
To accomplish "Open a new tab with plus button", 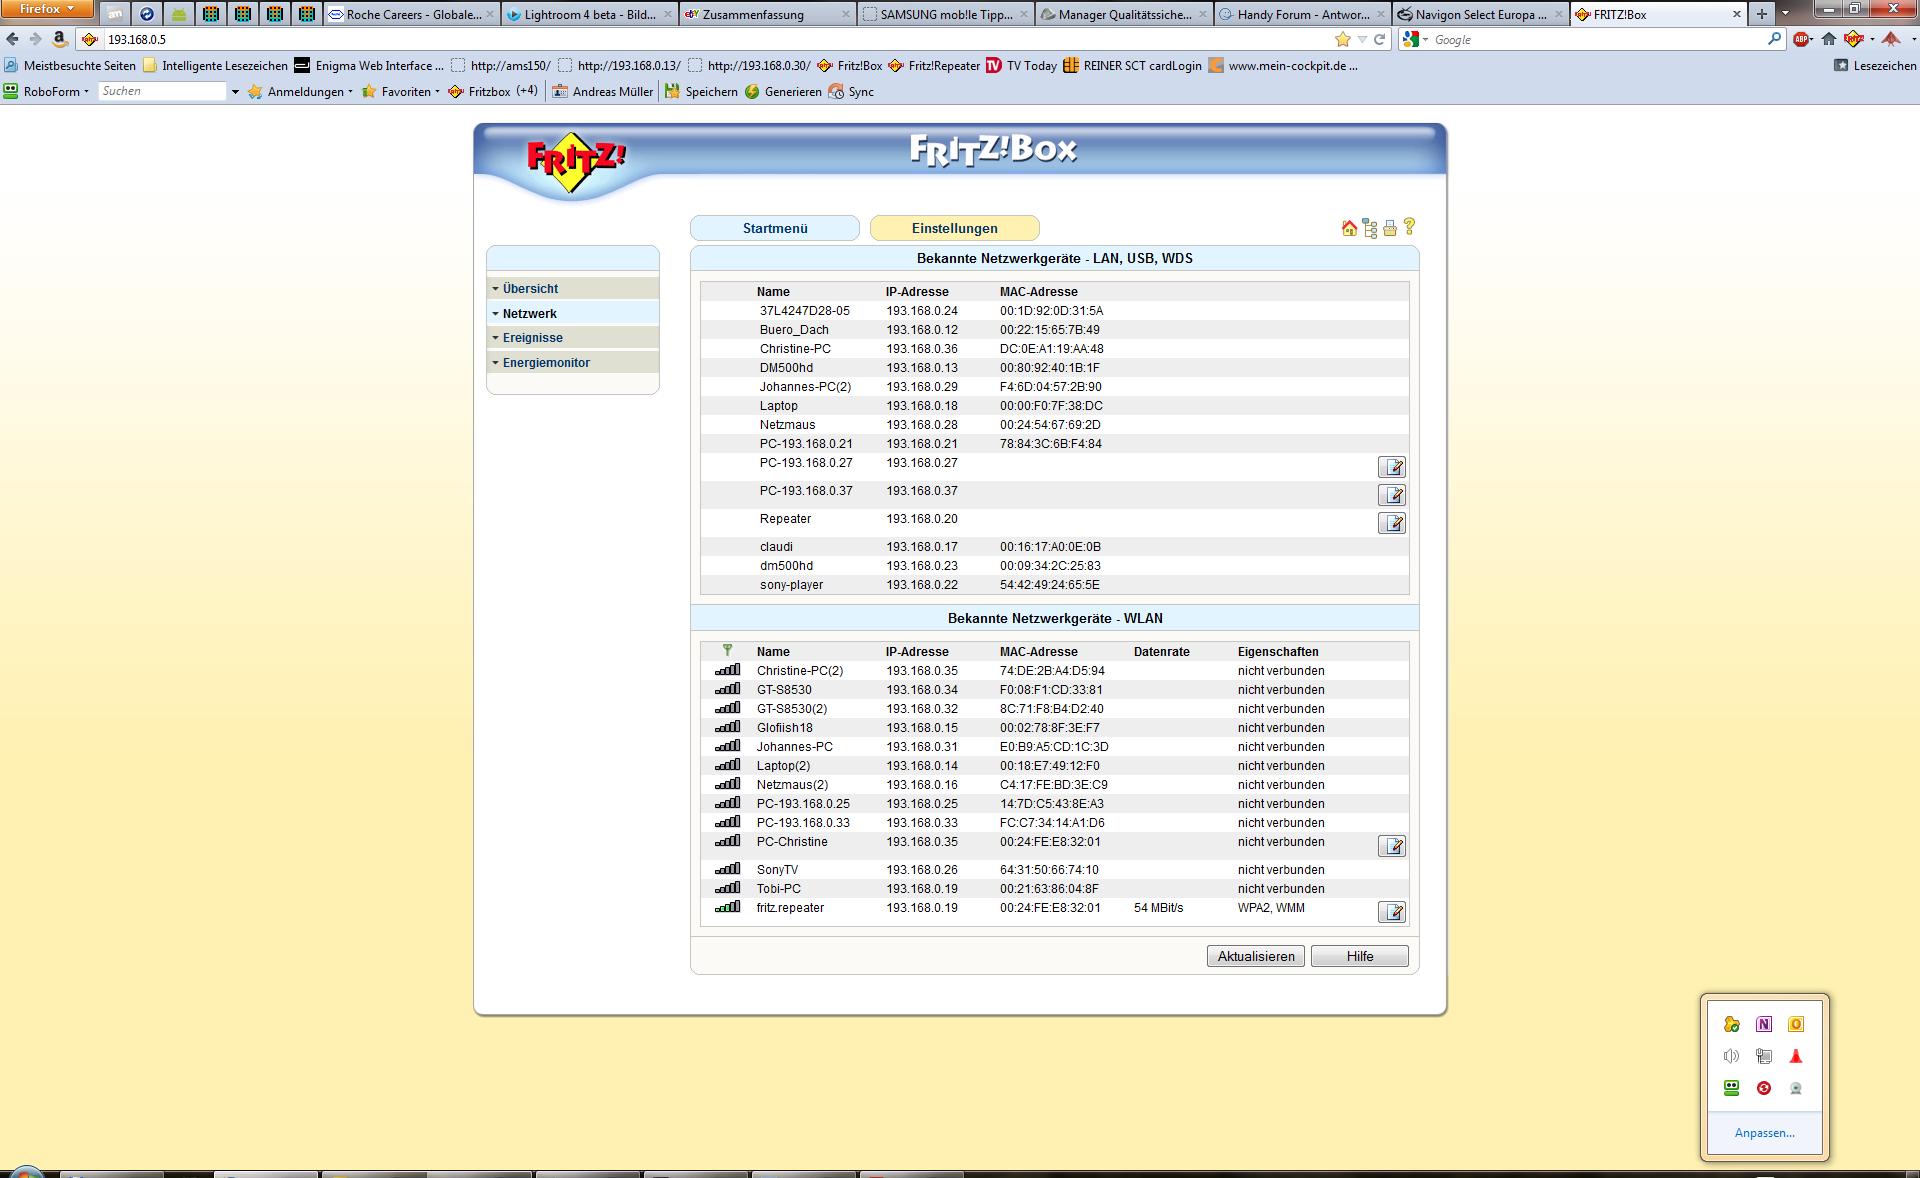I will (x=1762, y=14).
